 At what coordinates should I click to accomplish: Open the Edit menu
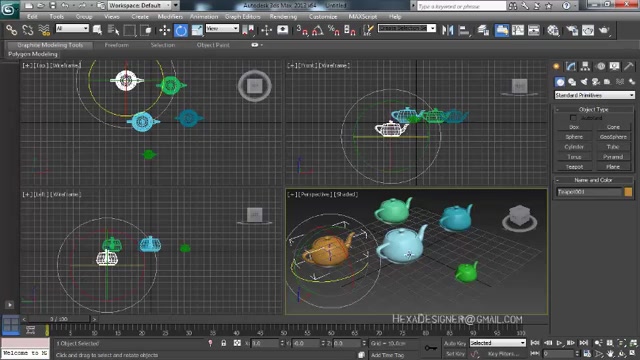(32, 16)
